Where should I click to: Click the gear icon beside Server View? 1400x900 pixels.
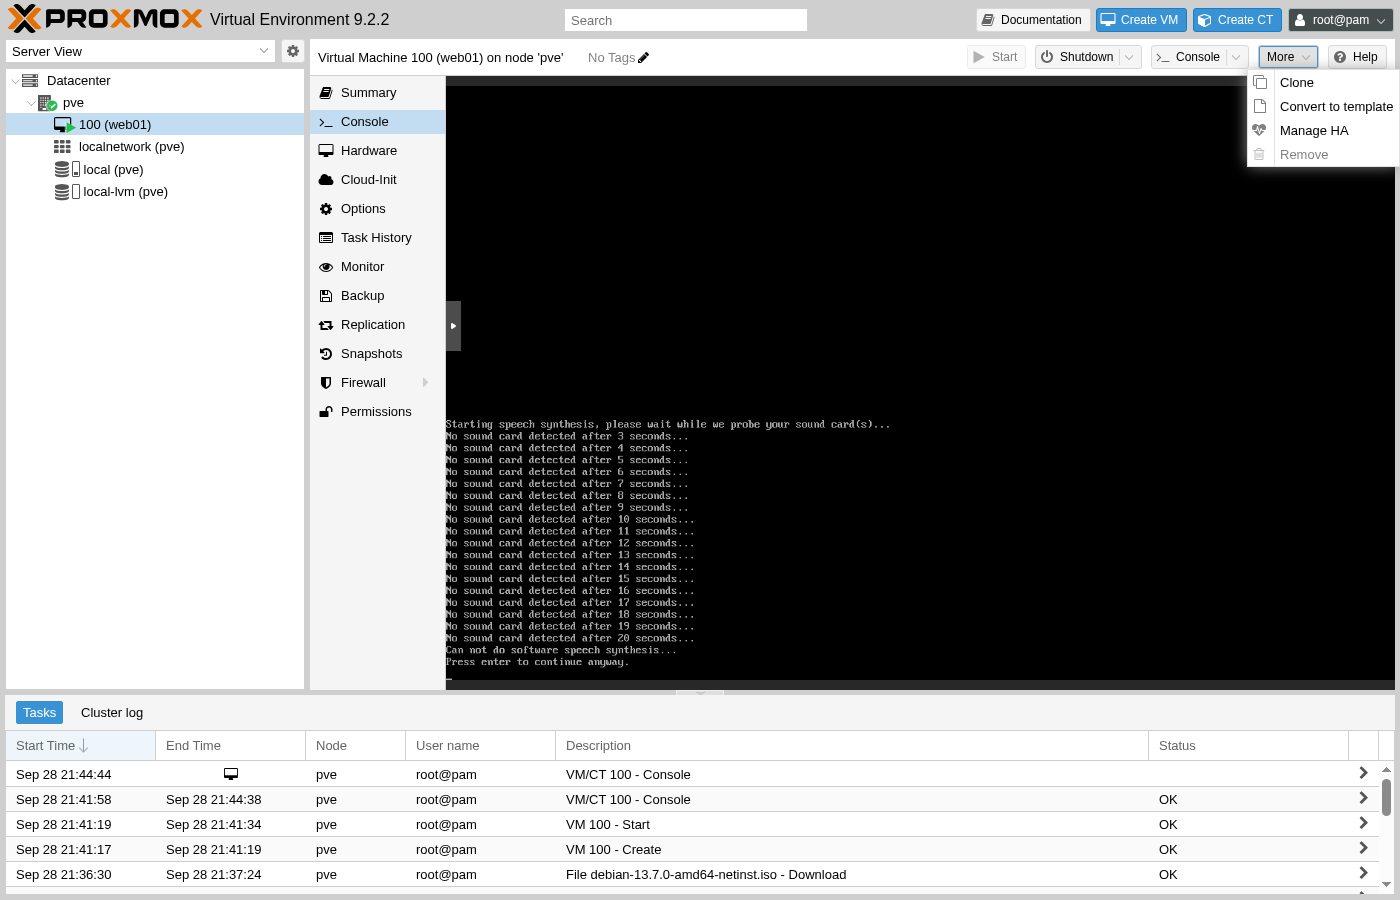pos(292,51)
